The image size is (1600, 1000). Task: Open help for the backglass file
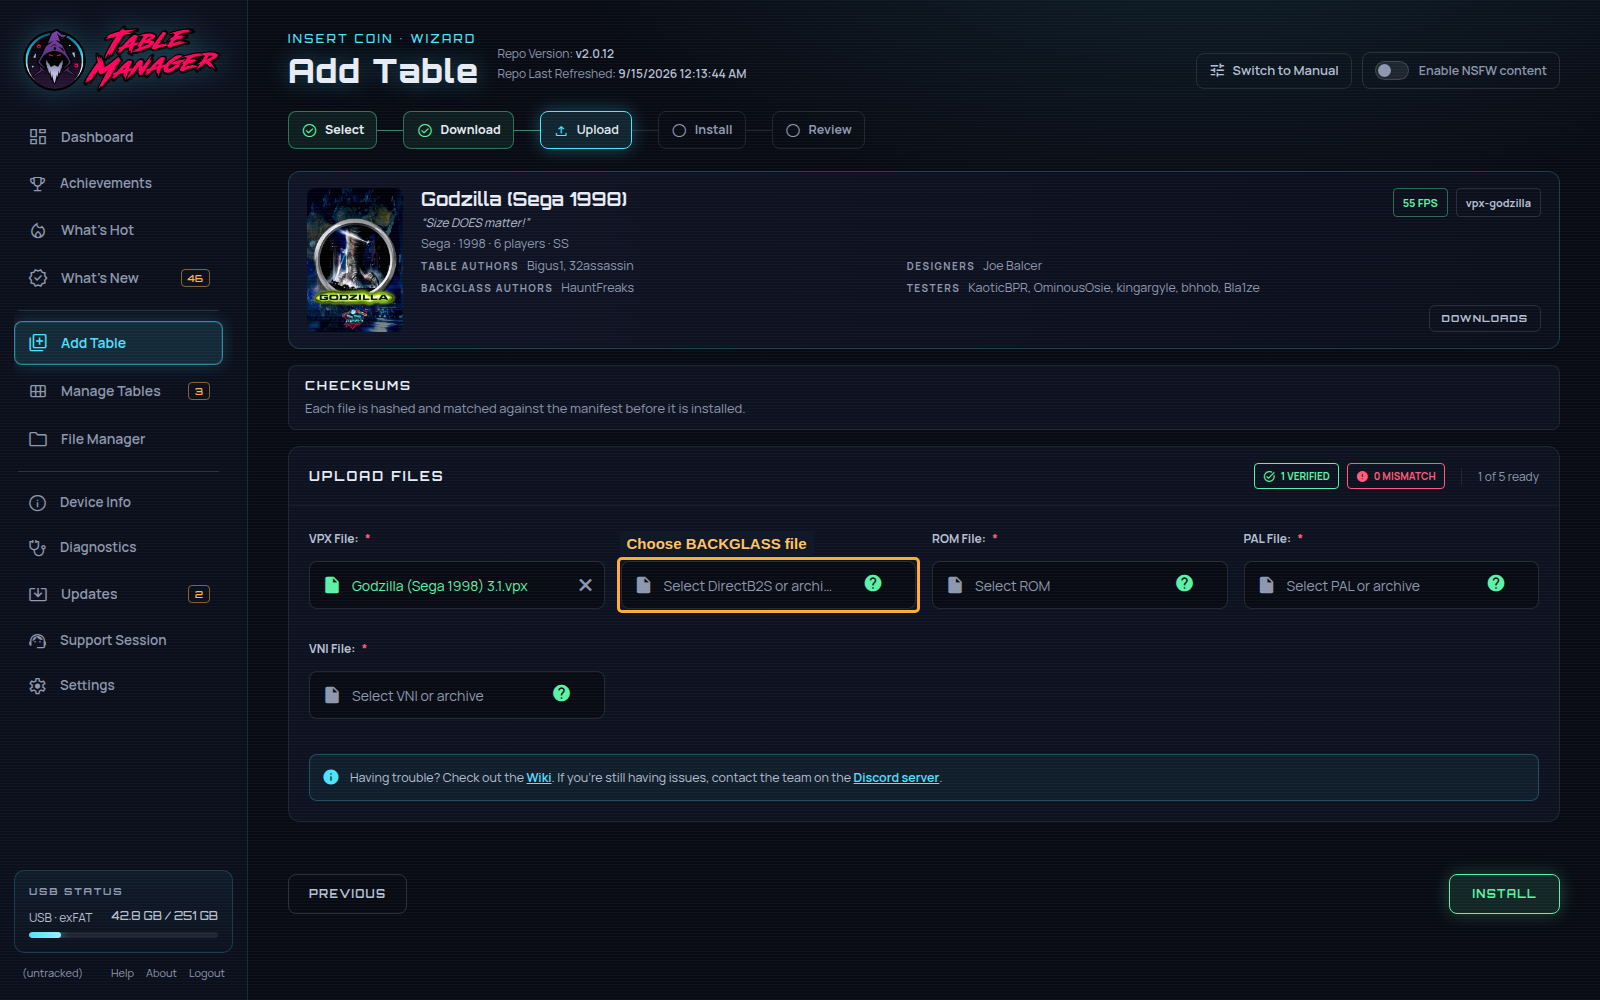click(x=873, y=583)
